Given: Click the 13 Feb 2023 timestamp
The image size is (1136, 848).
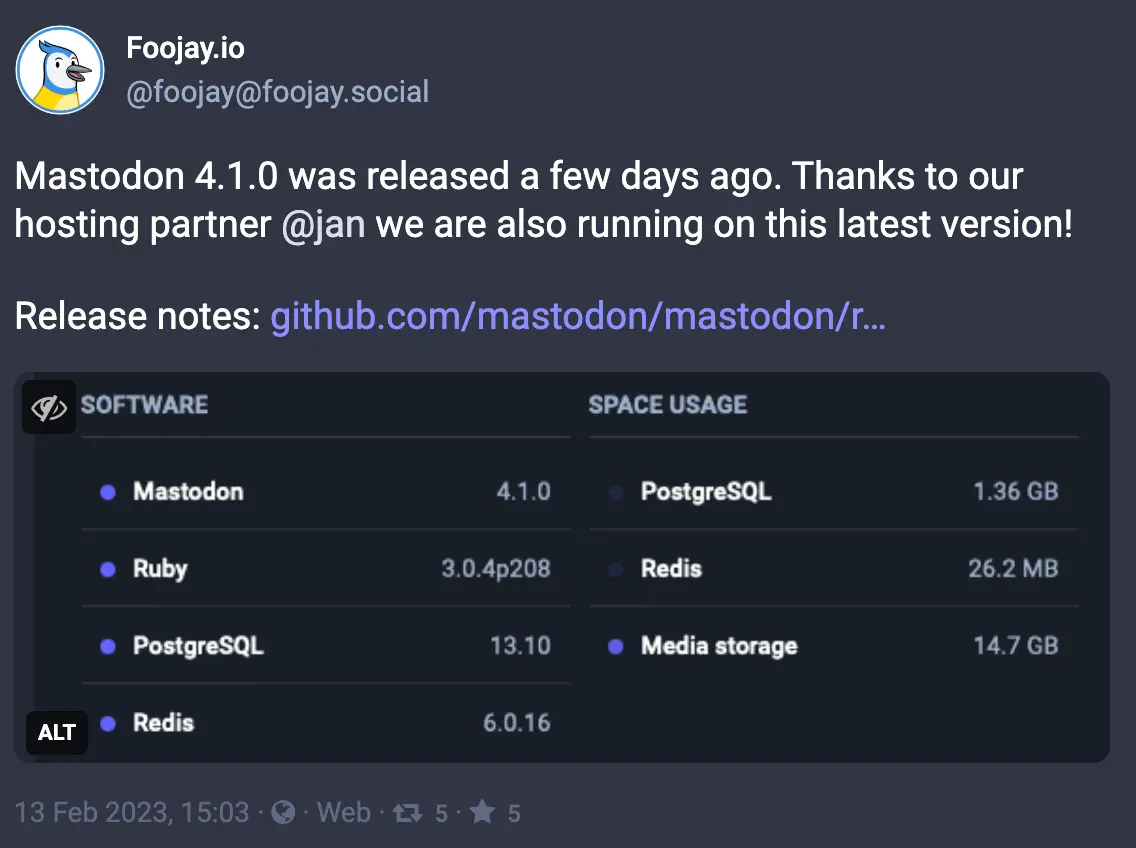Looking at the screenshot, I should click(132, 813).
